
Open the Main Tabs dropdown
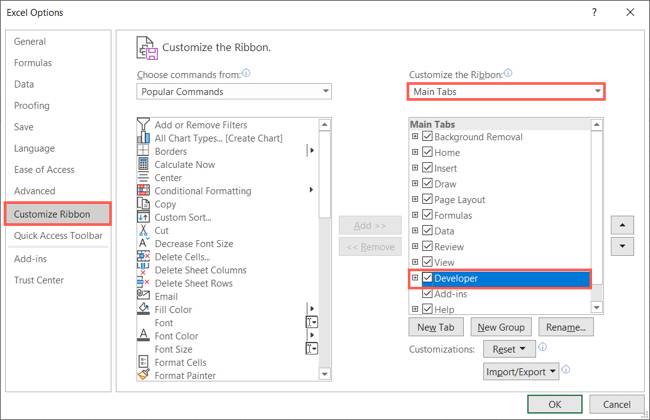click(506, 91)
